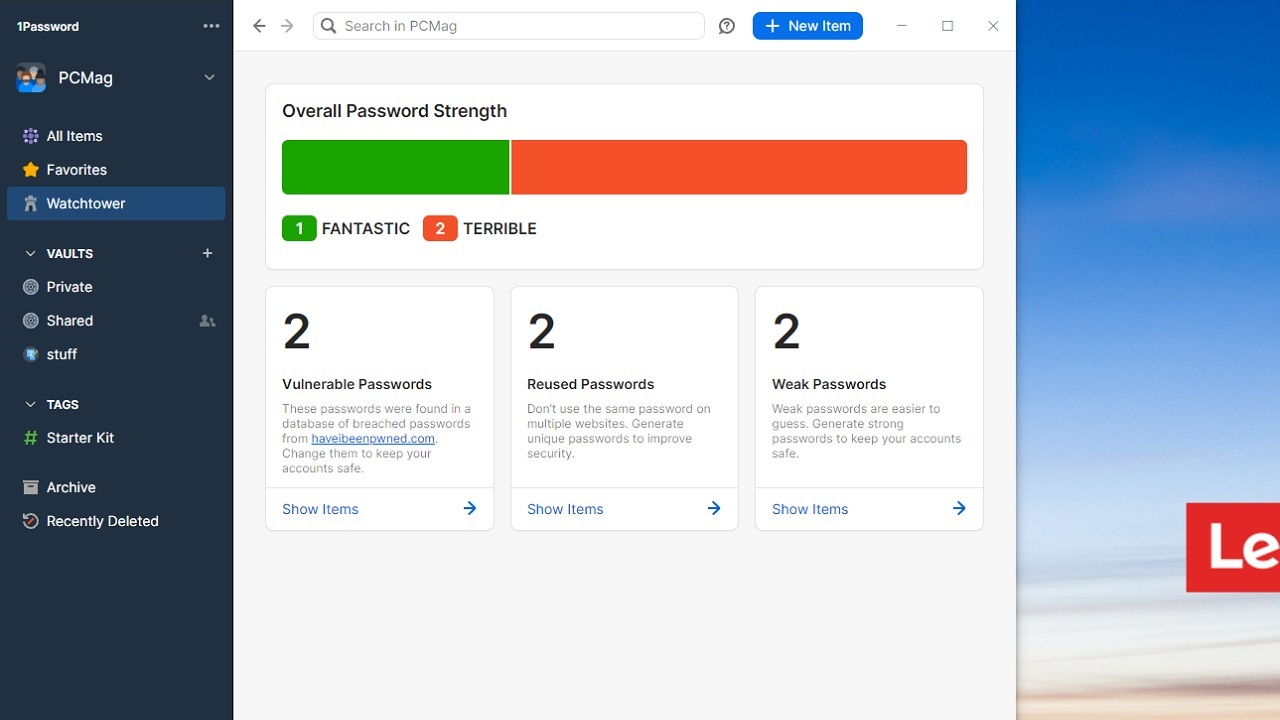Close the 1Password window
Viewport: 1280px width, 720px height.
(x=993, y=26)
